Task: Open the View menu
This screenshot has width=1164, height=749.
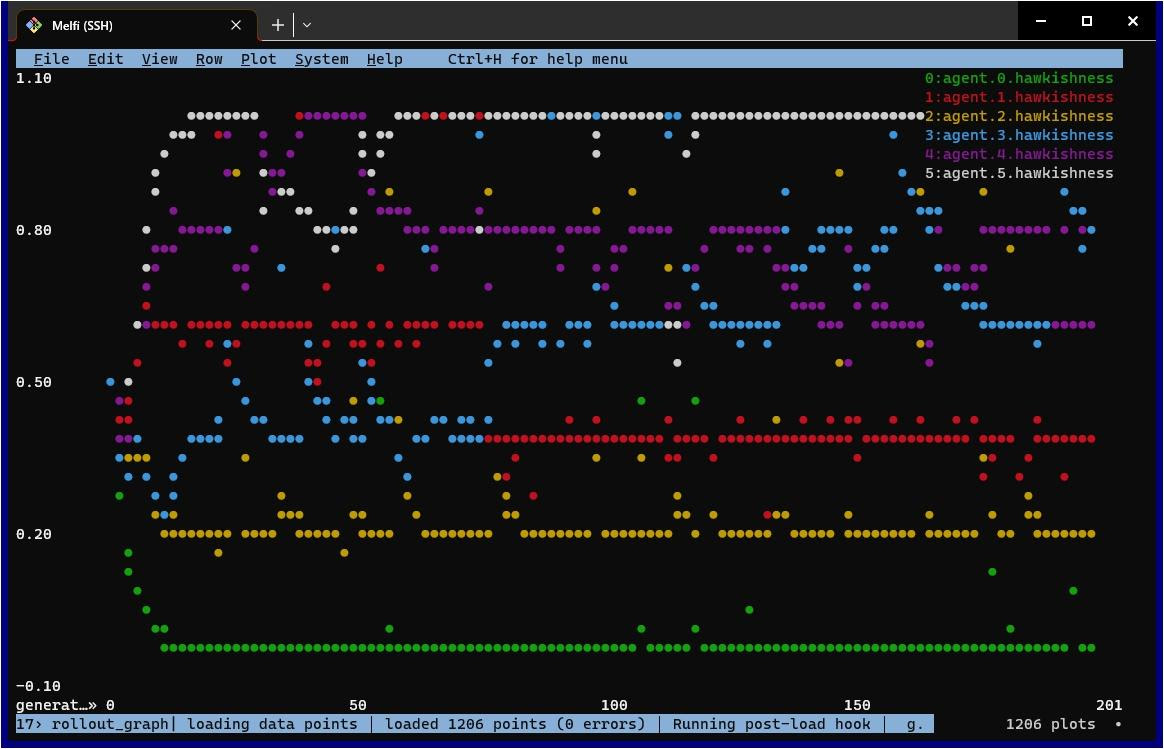Action: pos(160,59)
